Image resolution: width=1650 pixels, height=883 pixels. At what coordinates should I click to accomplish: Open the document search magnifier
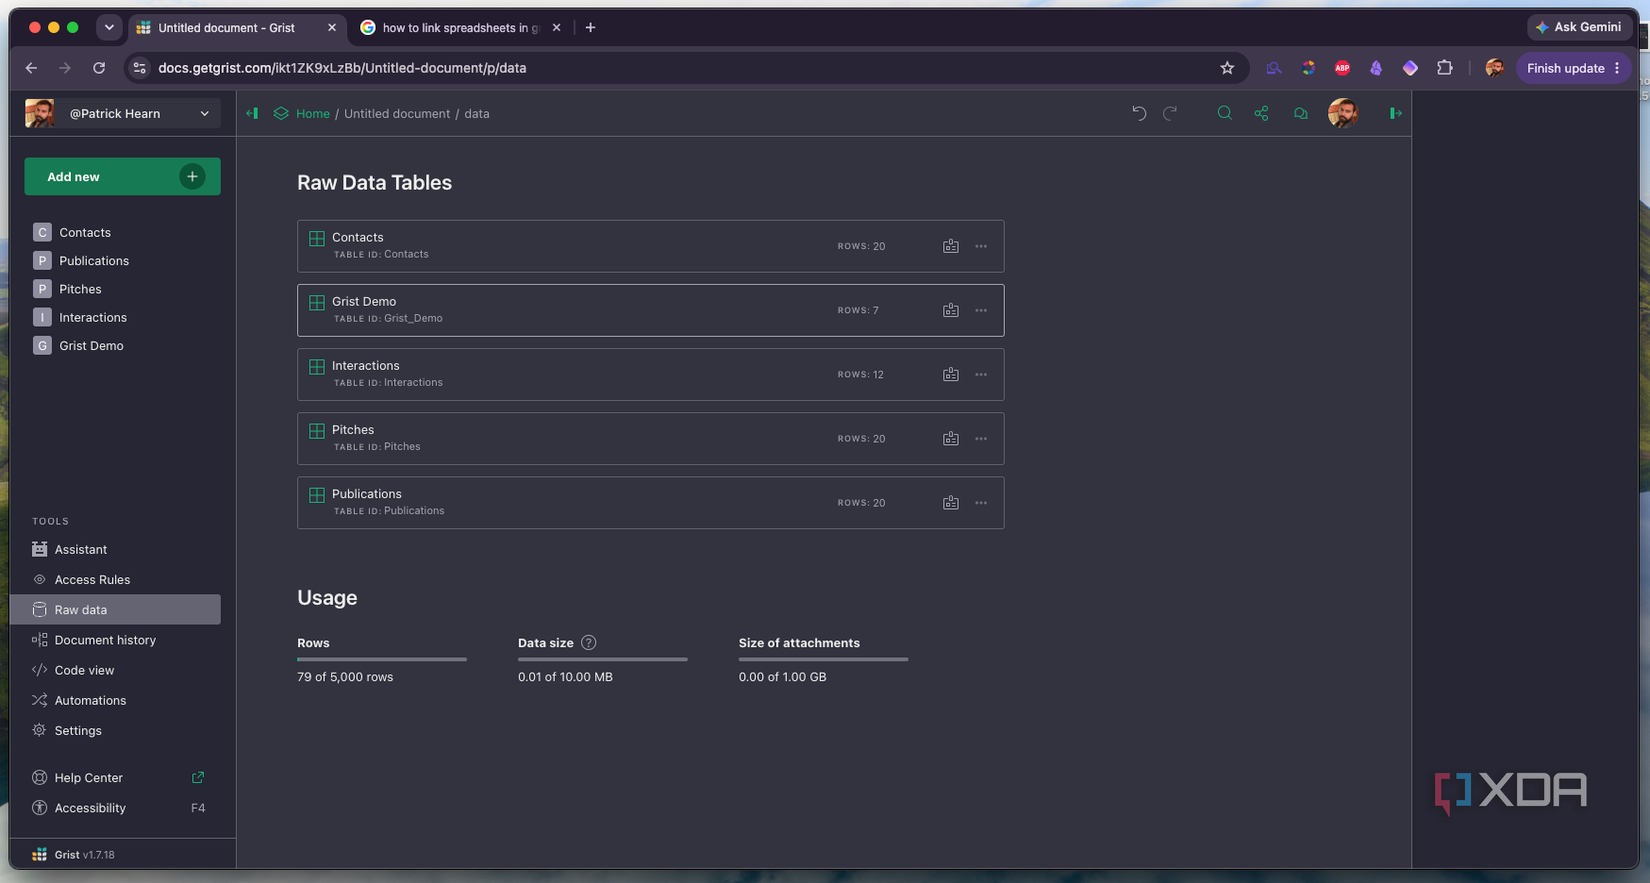pos(1224,113)
